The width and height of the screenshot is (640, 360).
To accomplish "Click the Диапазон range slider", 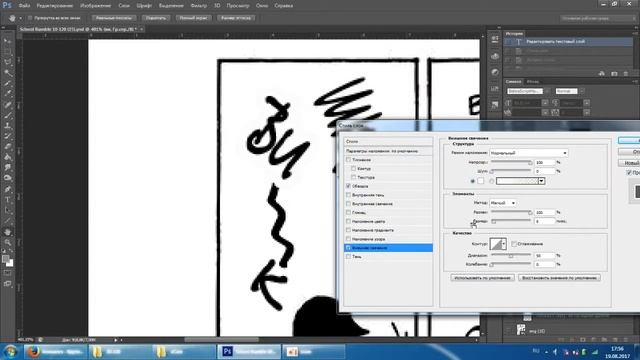I will click(x=511, y=256).
